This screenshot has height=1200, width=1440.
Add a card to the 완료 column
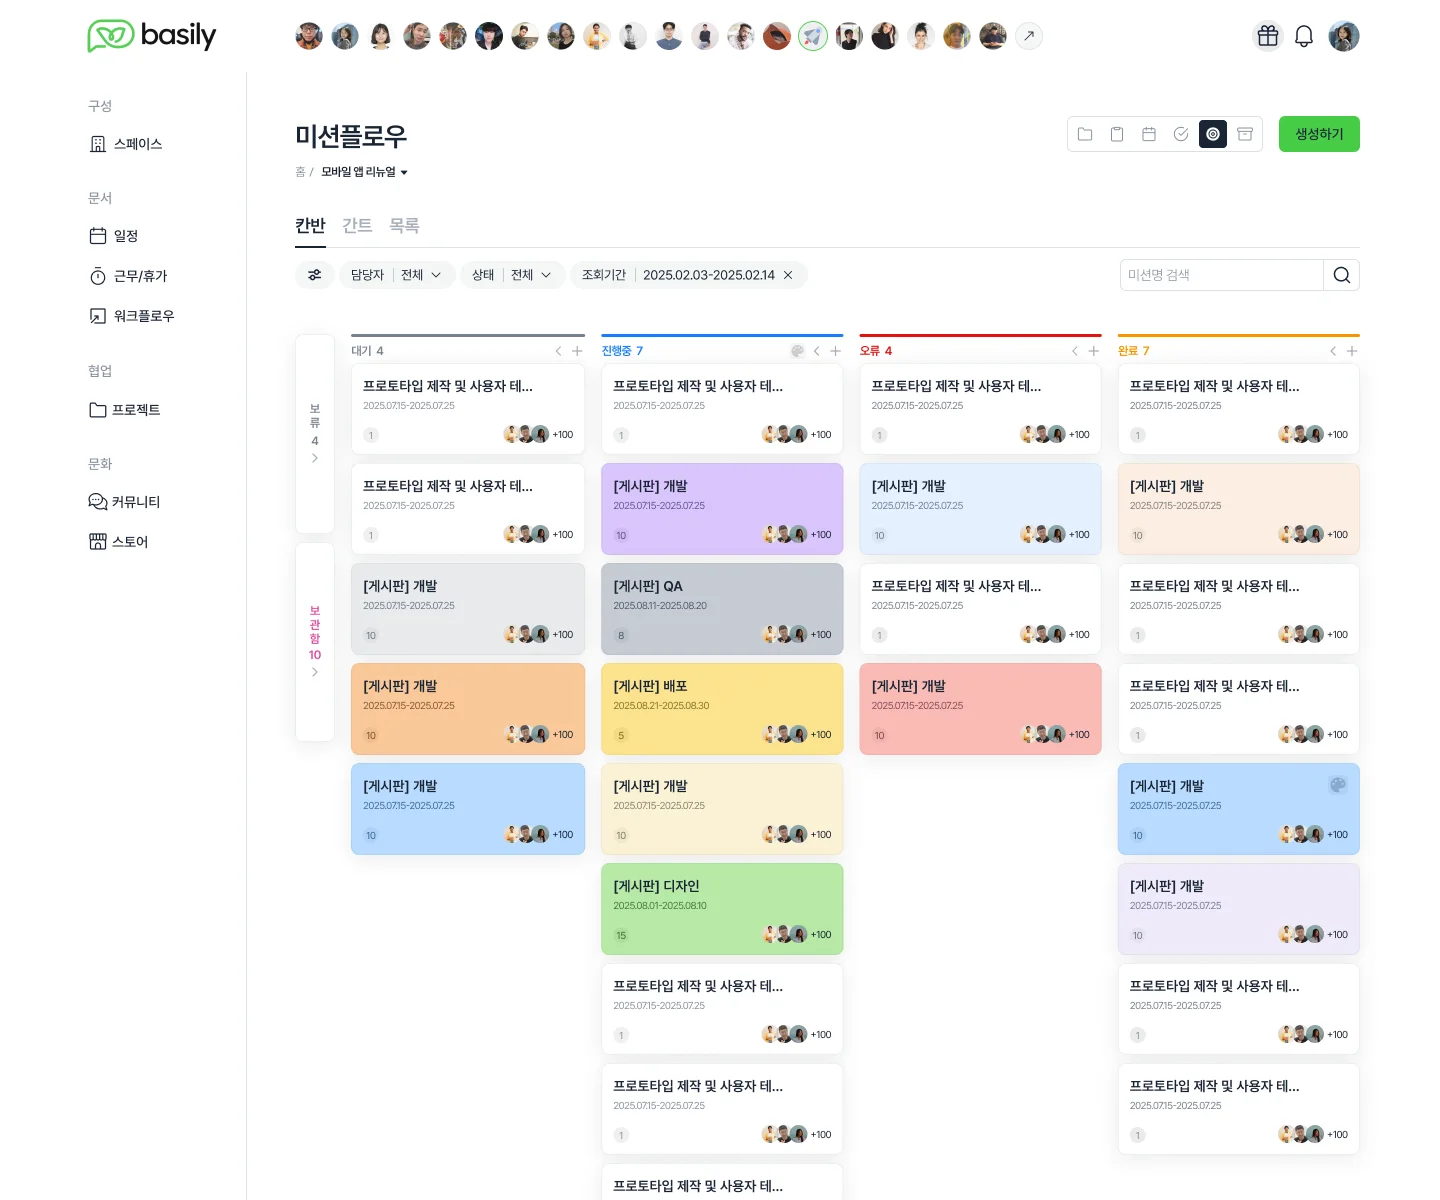pos(1352,351)
